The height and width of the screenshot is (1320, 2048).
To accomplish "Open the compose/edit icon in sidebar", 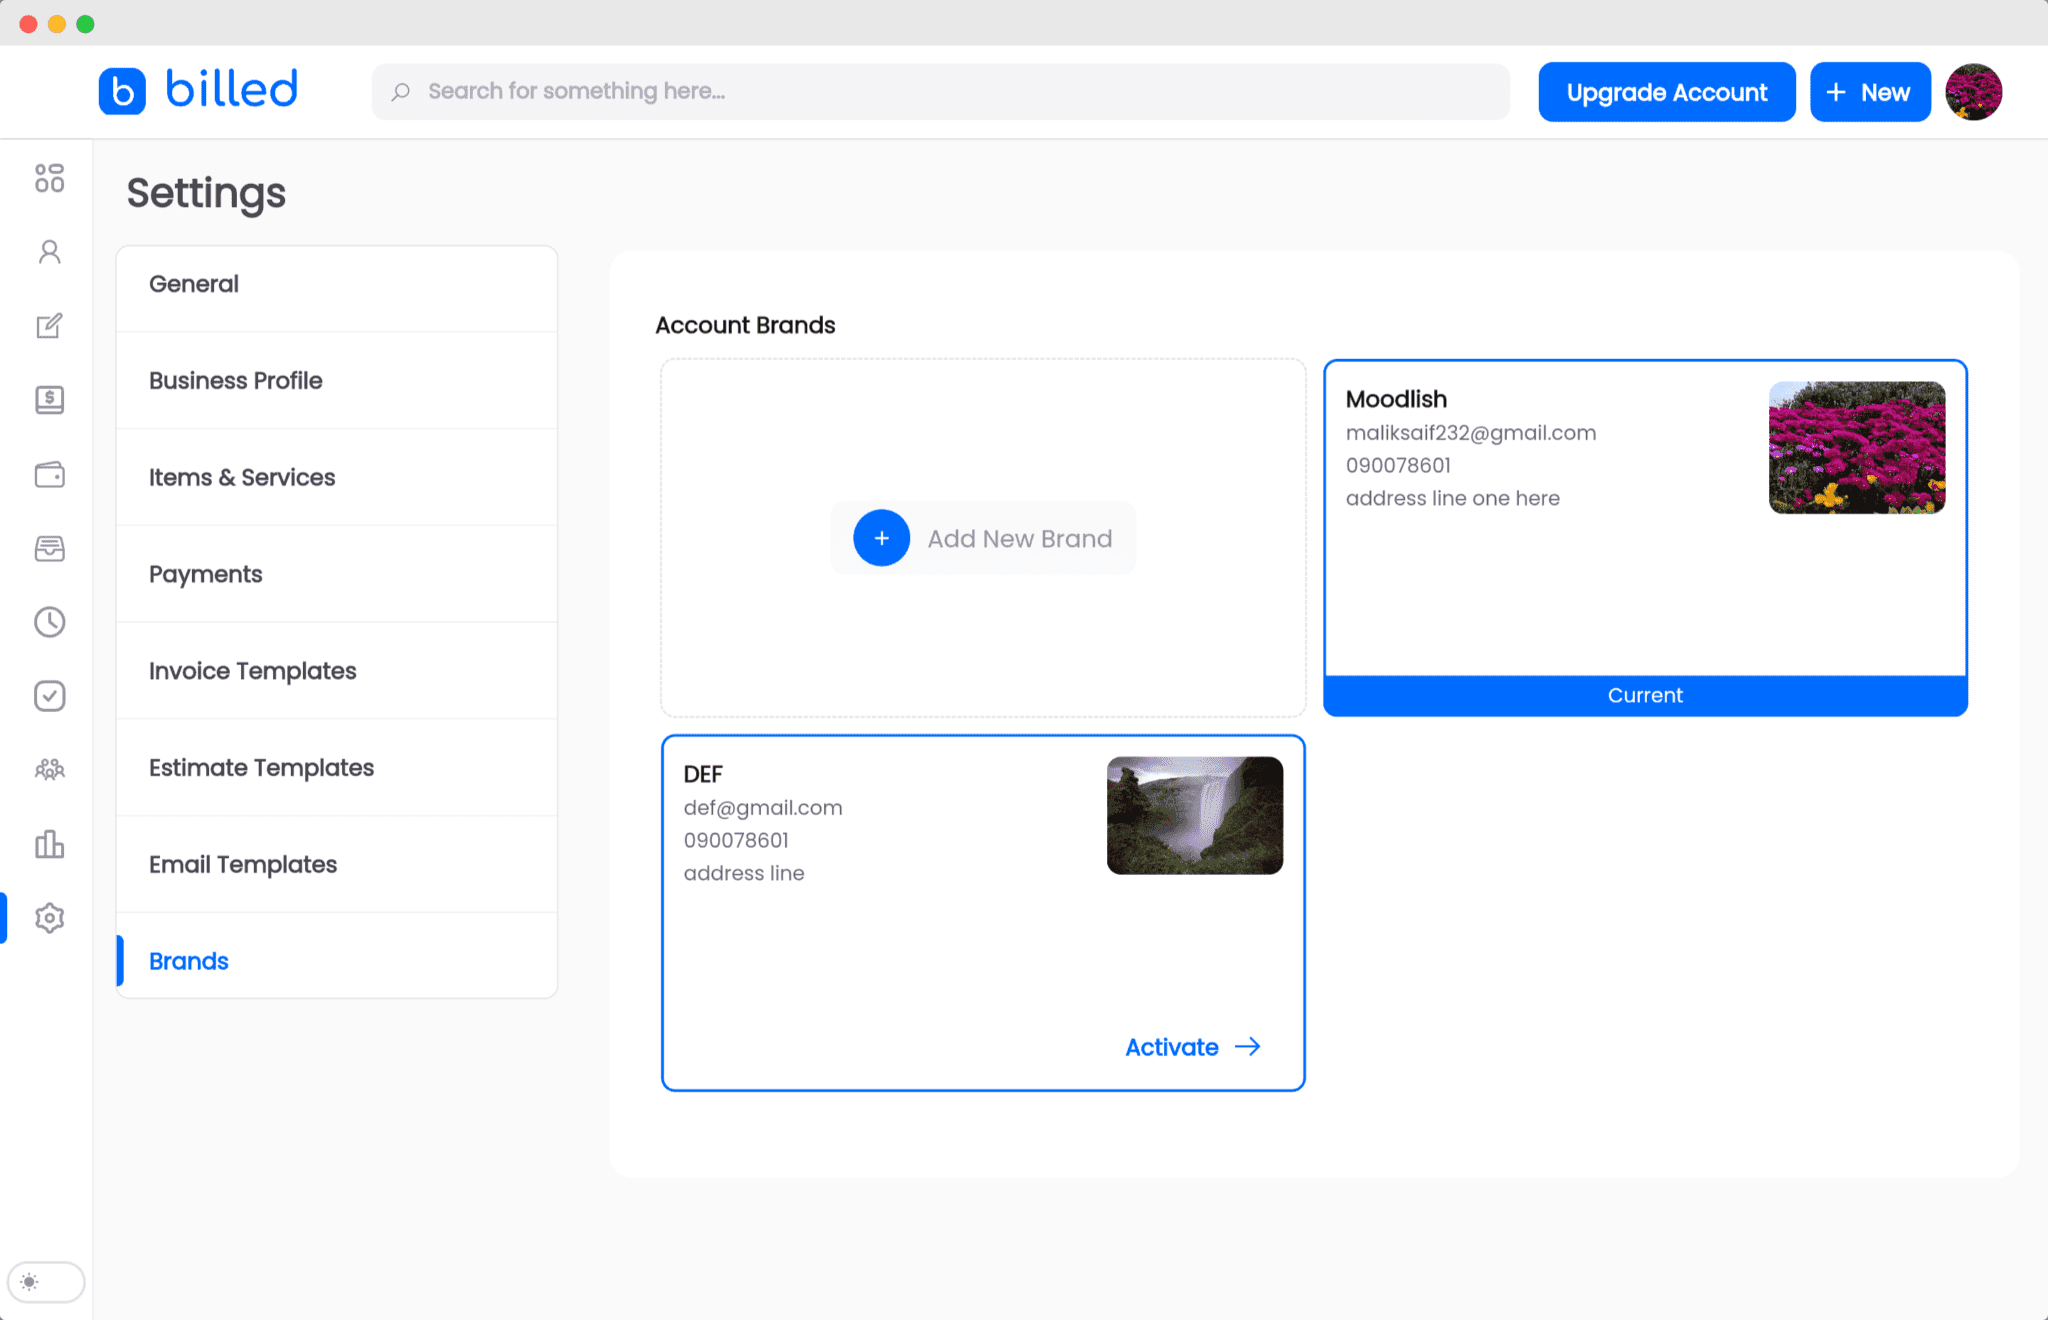I will click(48, 326).
